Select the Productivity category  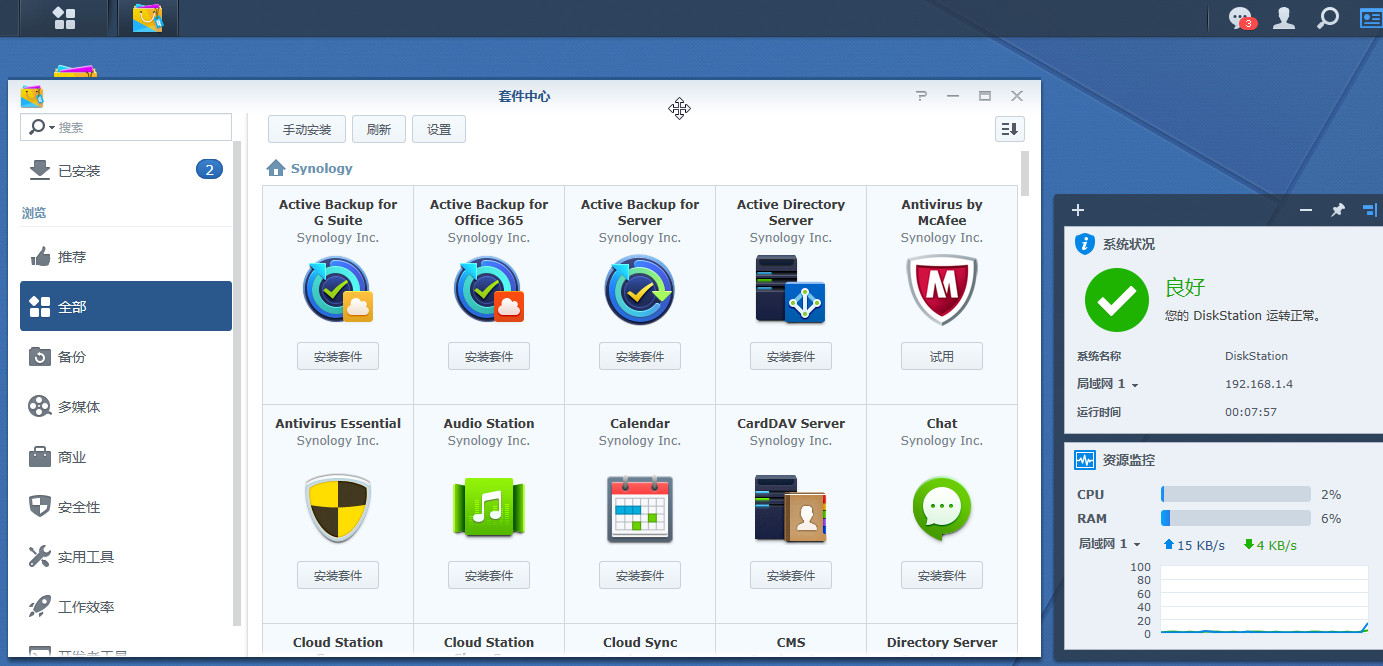(x=126, y=606)
